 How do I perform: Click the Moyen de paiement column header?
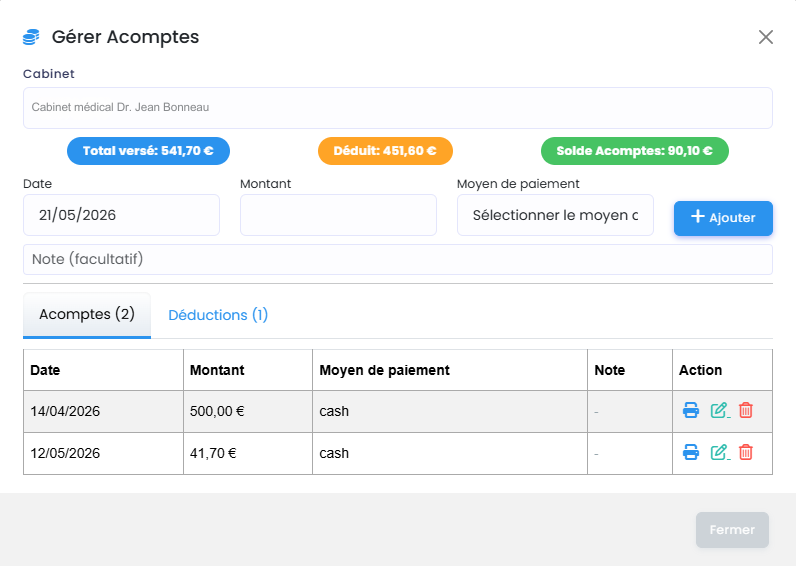tap(450, 370)
